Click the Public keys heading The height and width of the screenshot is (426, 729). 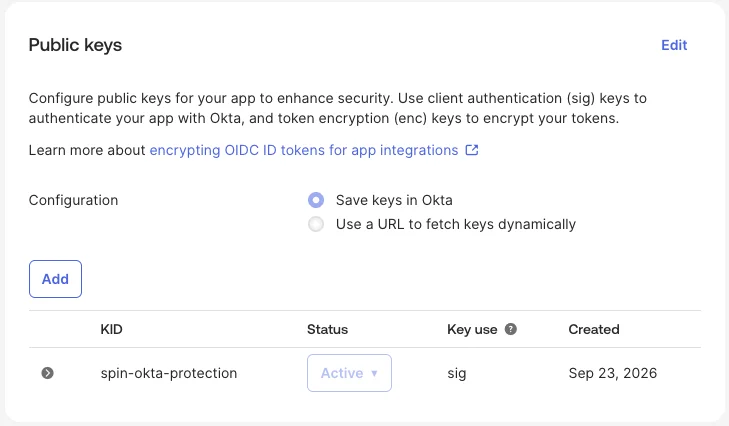75,45
